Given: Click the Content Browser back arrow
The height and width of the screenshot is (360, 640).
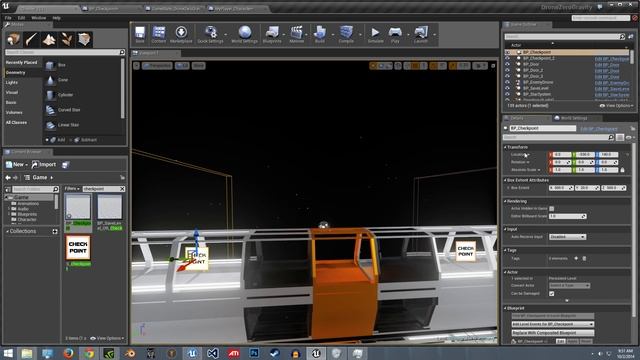Looking at the screenshot, I should pyautogui.click(x=8, y=178).
